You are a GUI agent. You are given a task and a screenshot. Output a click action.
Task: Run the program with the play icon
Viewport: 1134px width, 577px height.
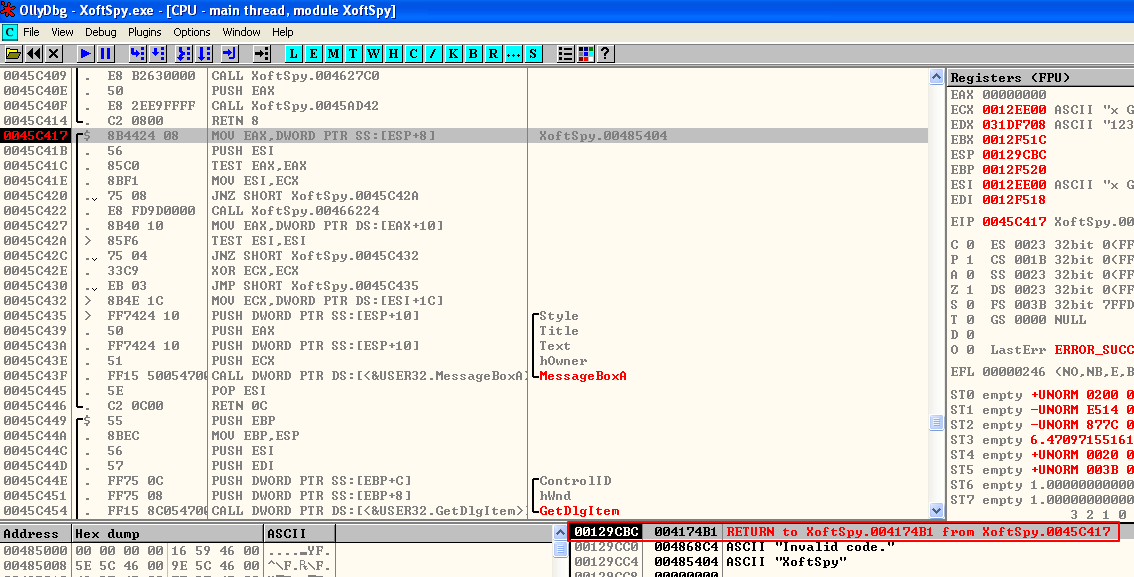pyautogui.click(x=85, y=54)
